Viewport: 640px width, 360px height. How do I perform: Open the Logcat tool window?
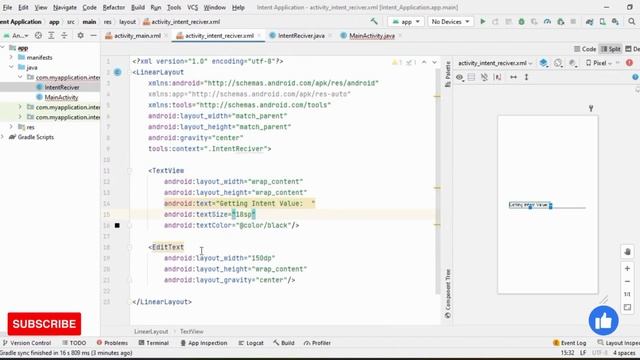pos(251,343)
